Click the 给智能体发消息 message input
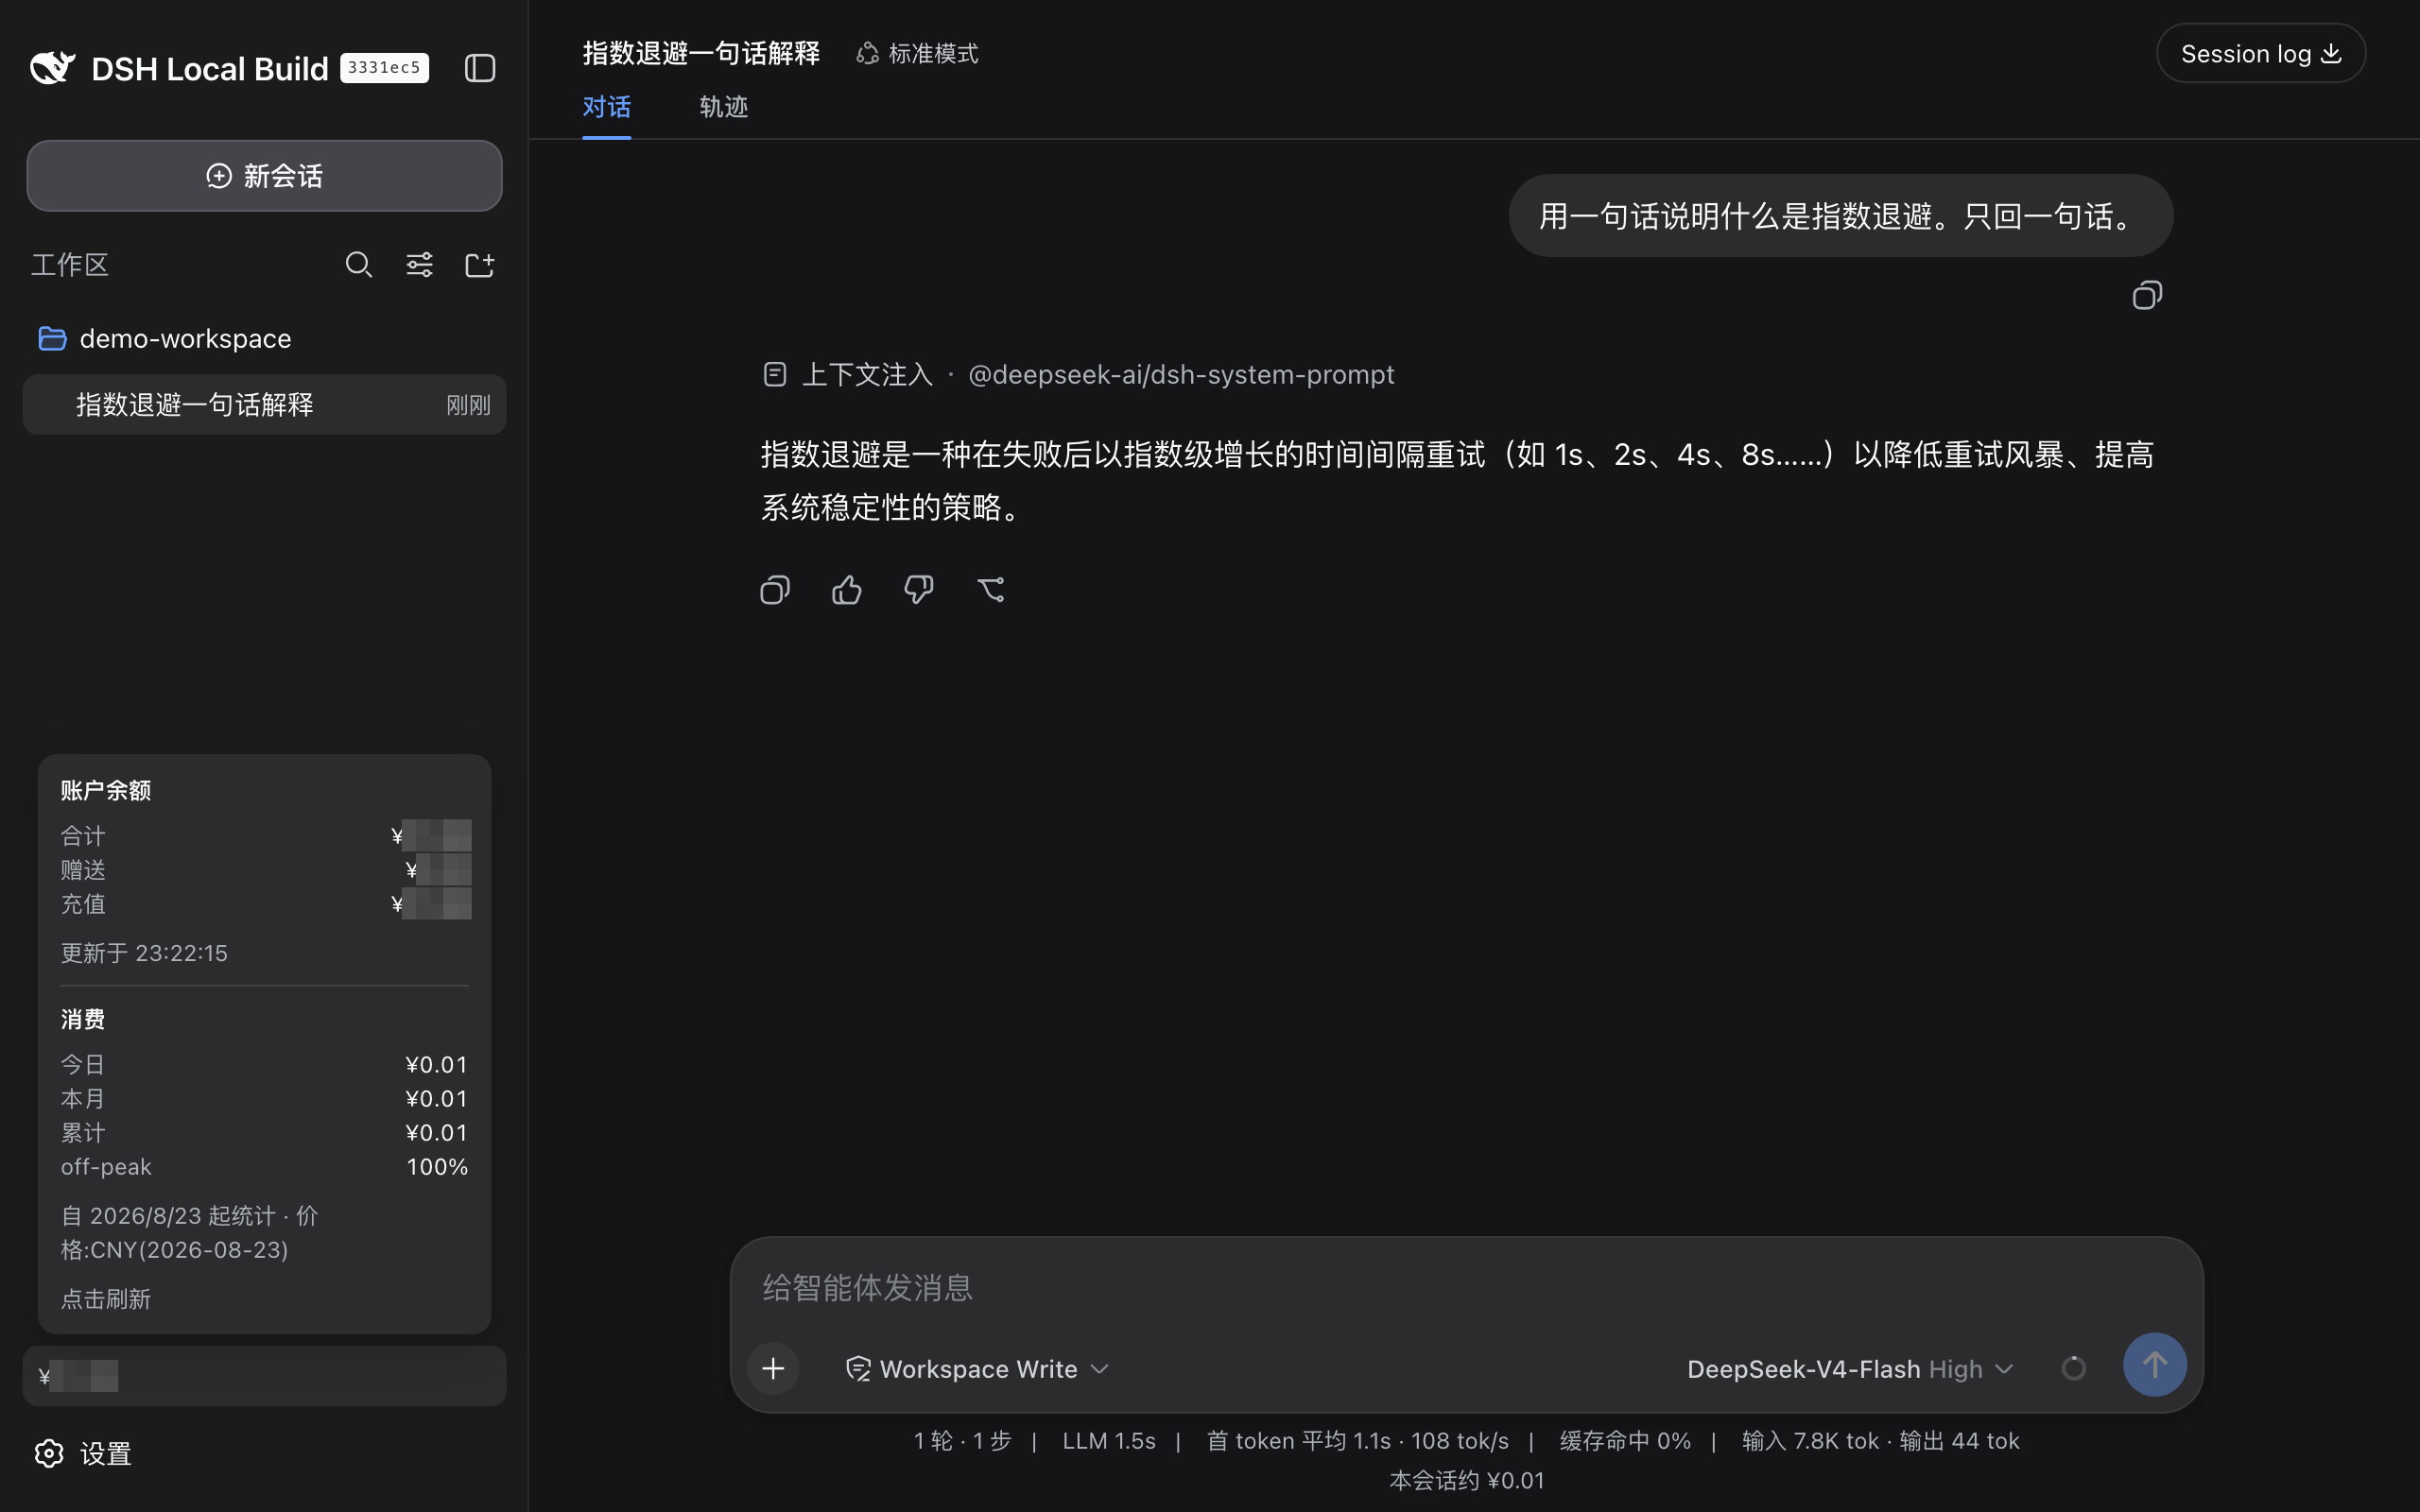The height and width of the screenshot is (1512, 2420). [x=1466, y=1288]
